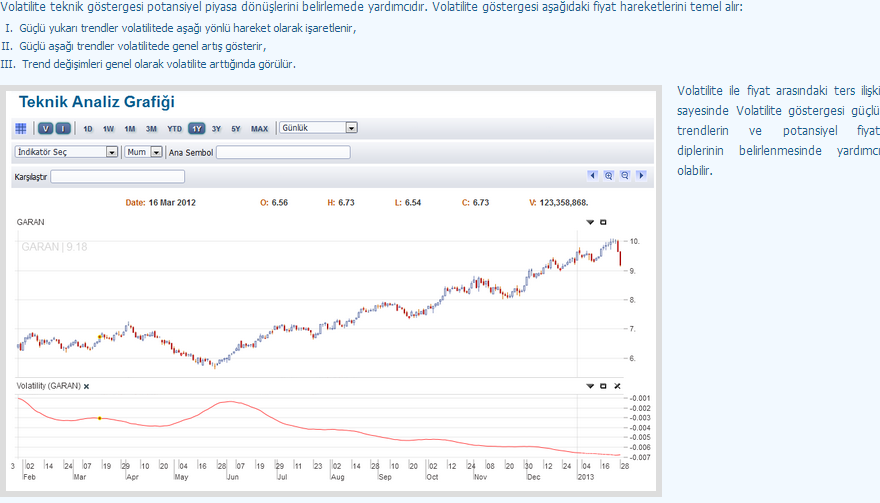
Task: Click the C: 6.73 close value
Action: click(475, 203)
